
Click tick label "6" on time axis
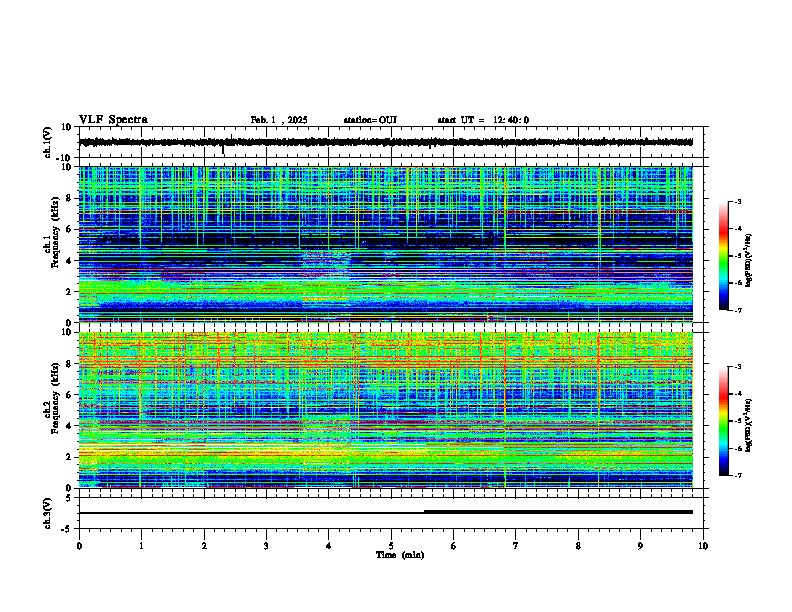point(453,546)
